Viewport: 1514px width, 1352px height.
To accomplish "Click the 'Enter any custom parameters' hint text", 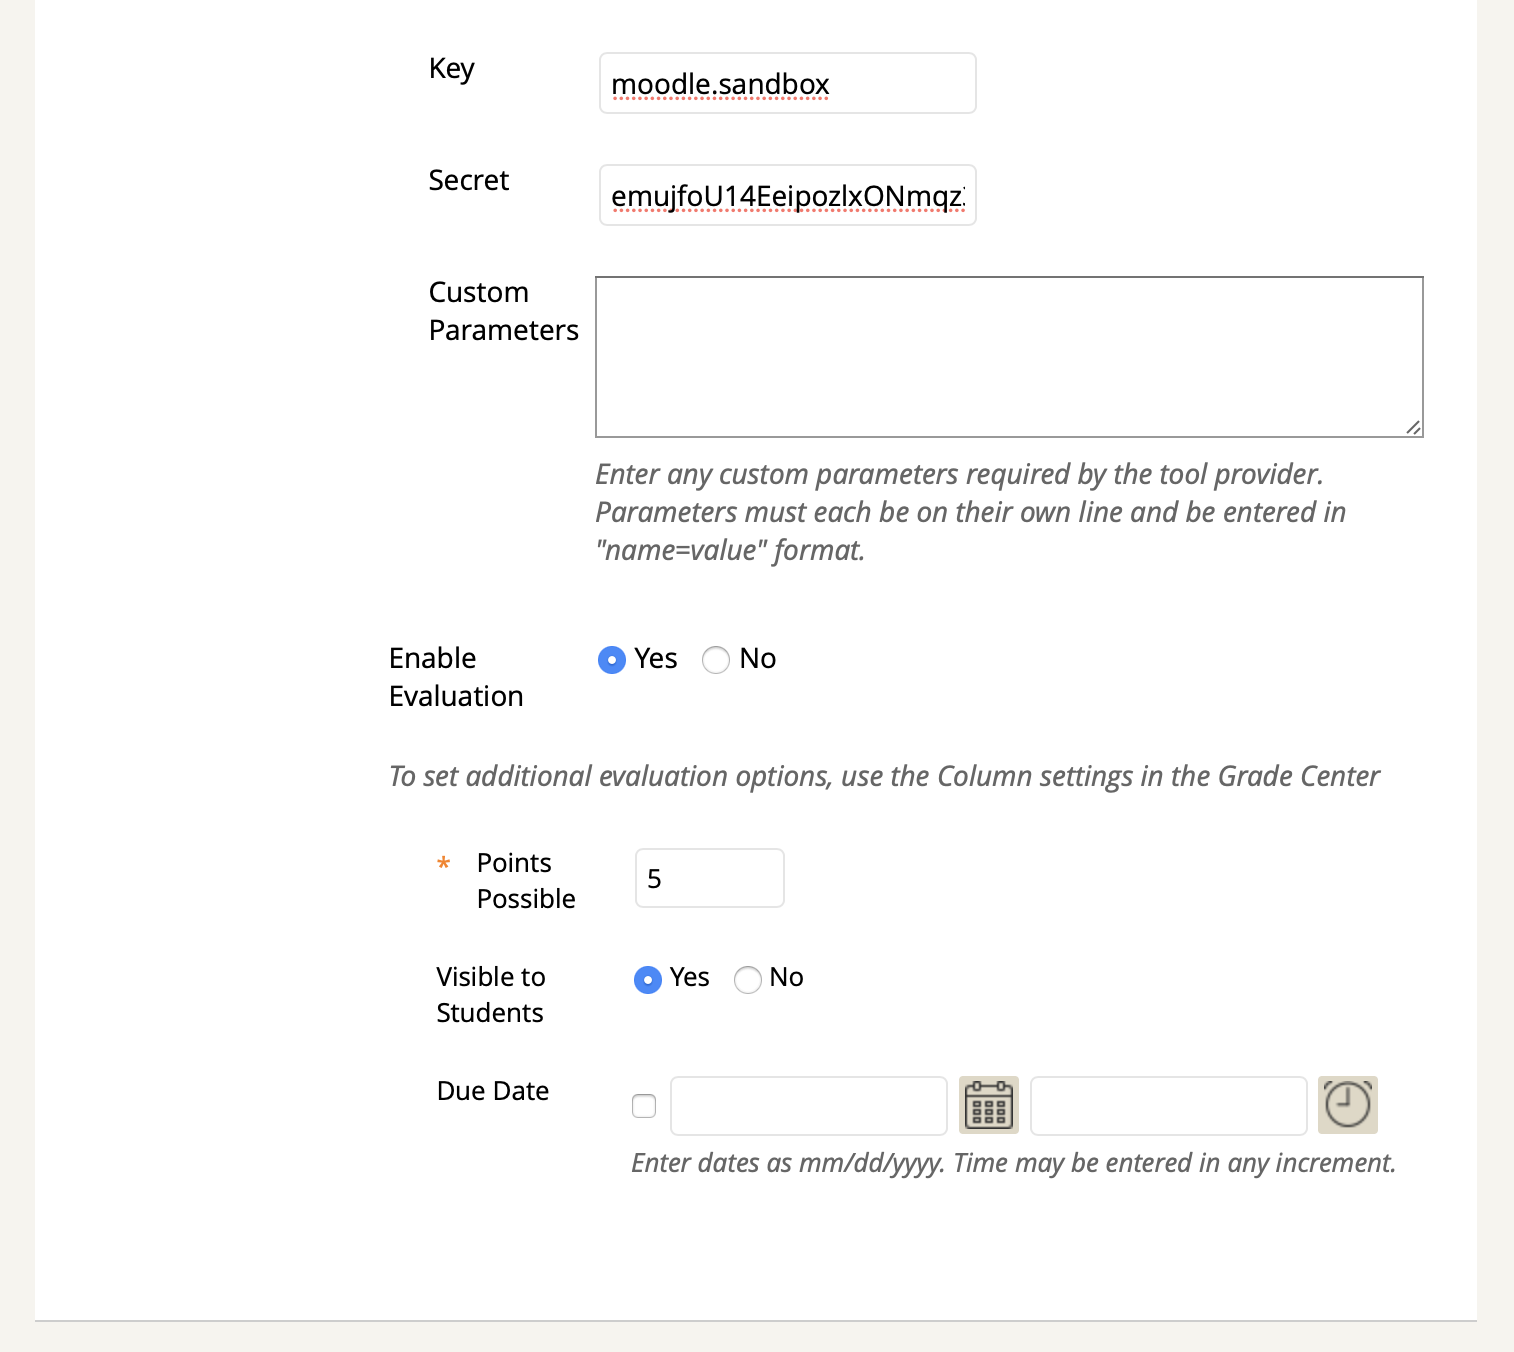I will [970, 512].
